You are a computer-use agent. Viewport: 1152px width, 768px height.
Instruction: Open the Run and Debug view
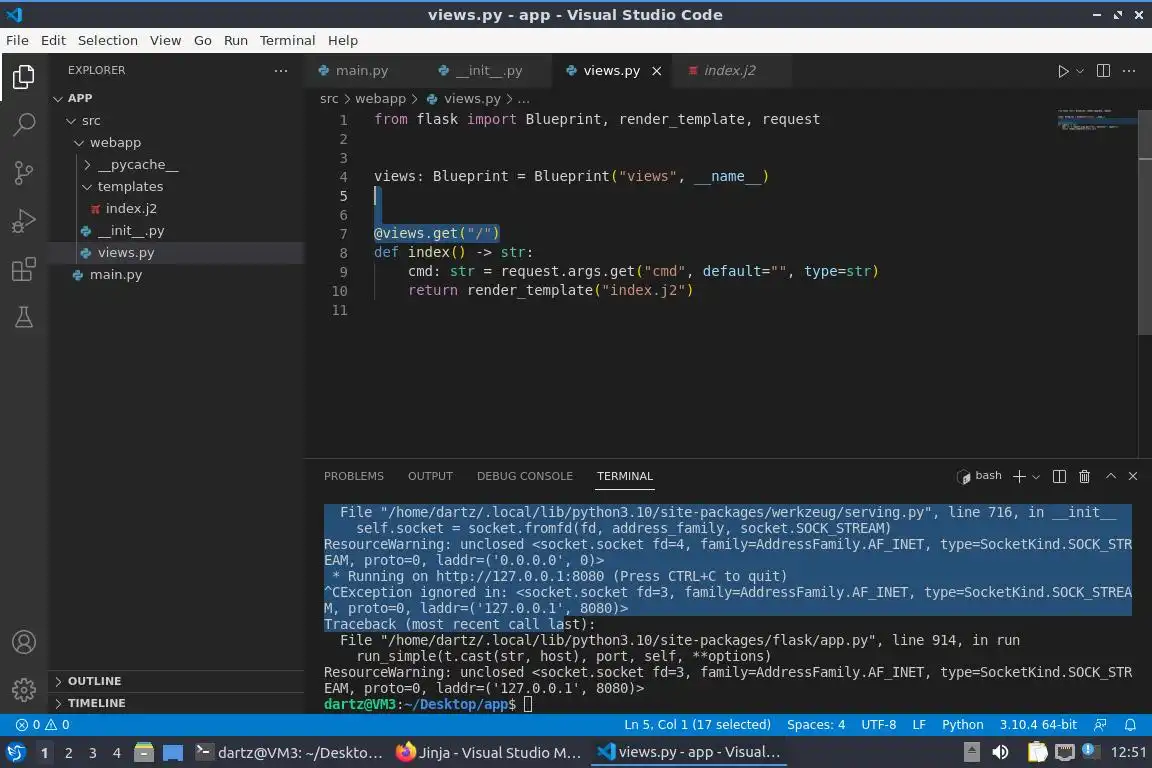[x=24, y=220]
